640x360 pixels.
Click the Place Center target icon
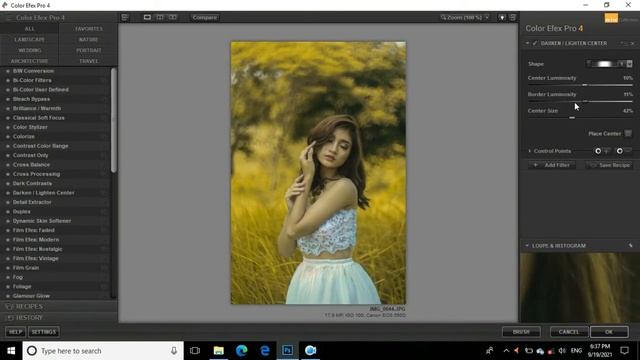click(x=628, y=133)
